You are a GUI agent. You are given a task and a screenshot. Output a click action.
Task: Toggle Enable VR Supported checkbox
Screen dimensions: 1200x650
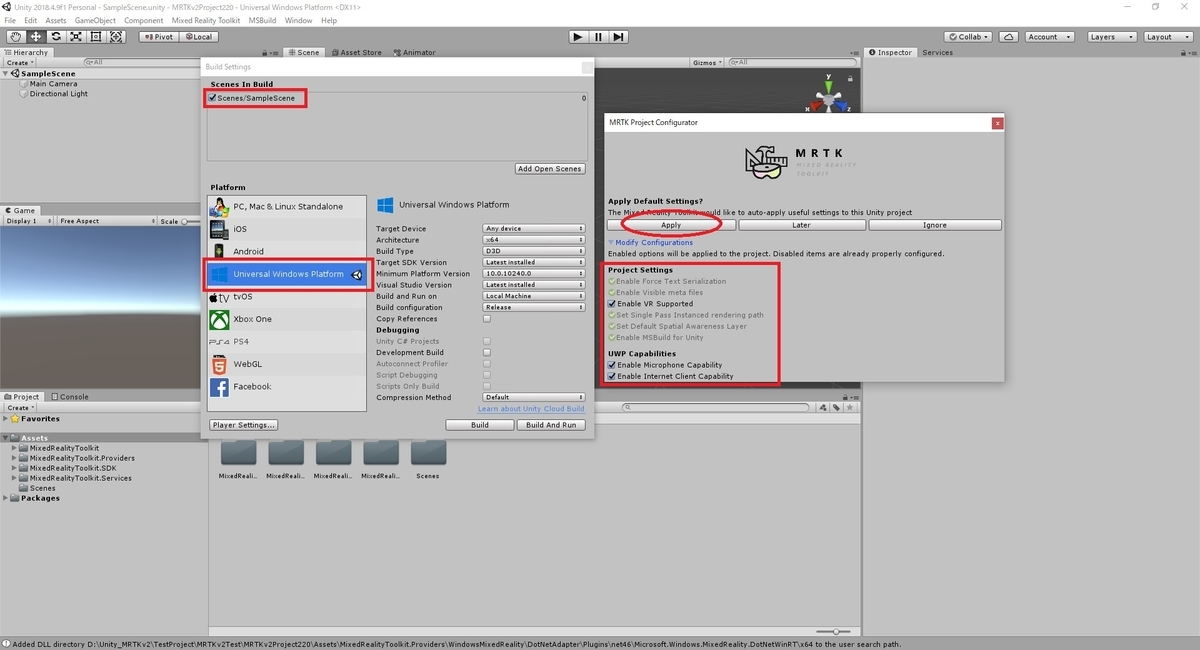tap(612, 304)
